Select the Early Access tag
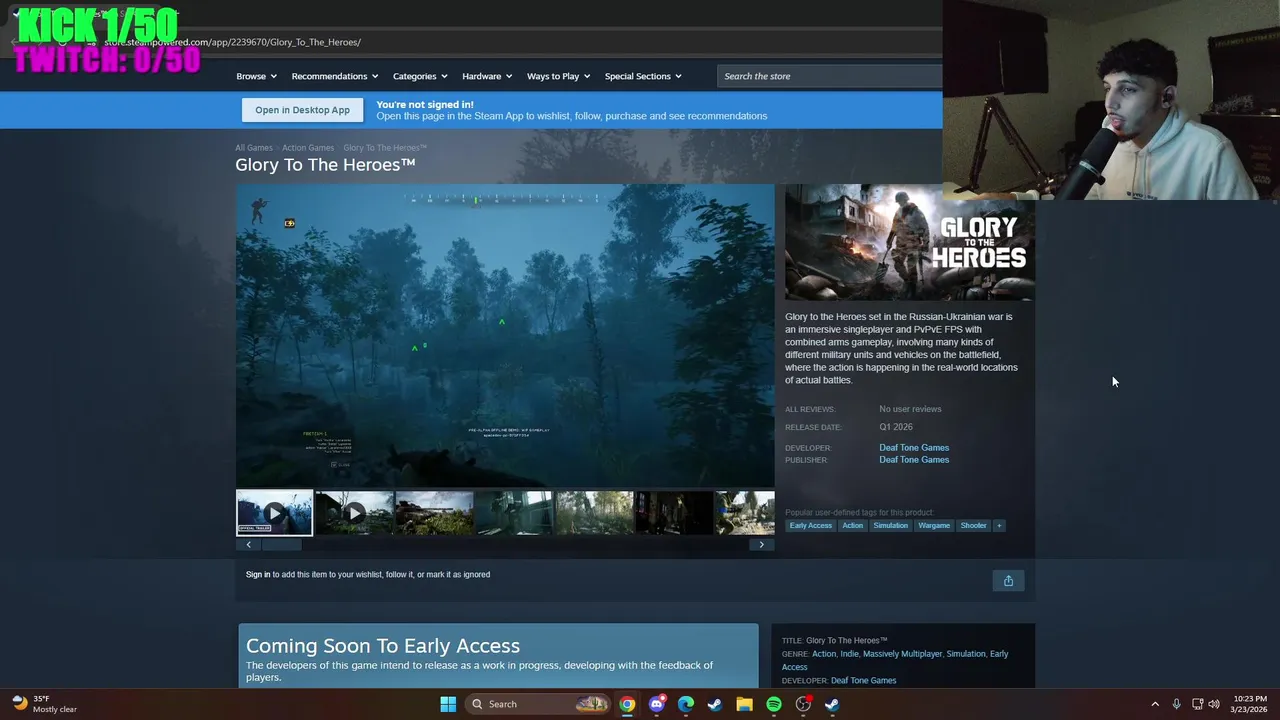This screenshot has height=720, width=1280. click(810, 525)
